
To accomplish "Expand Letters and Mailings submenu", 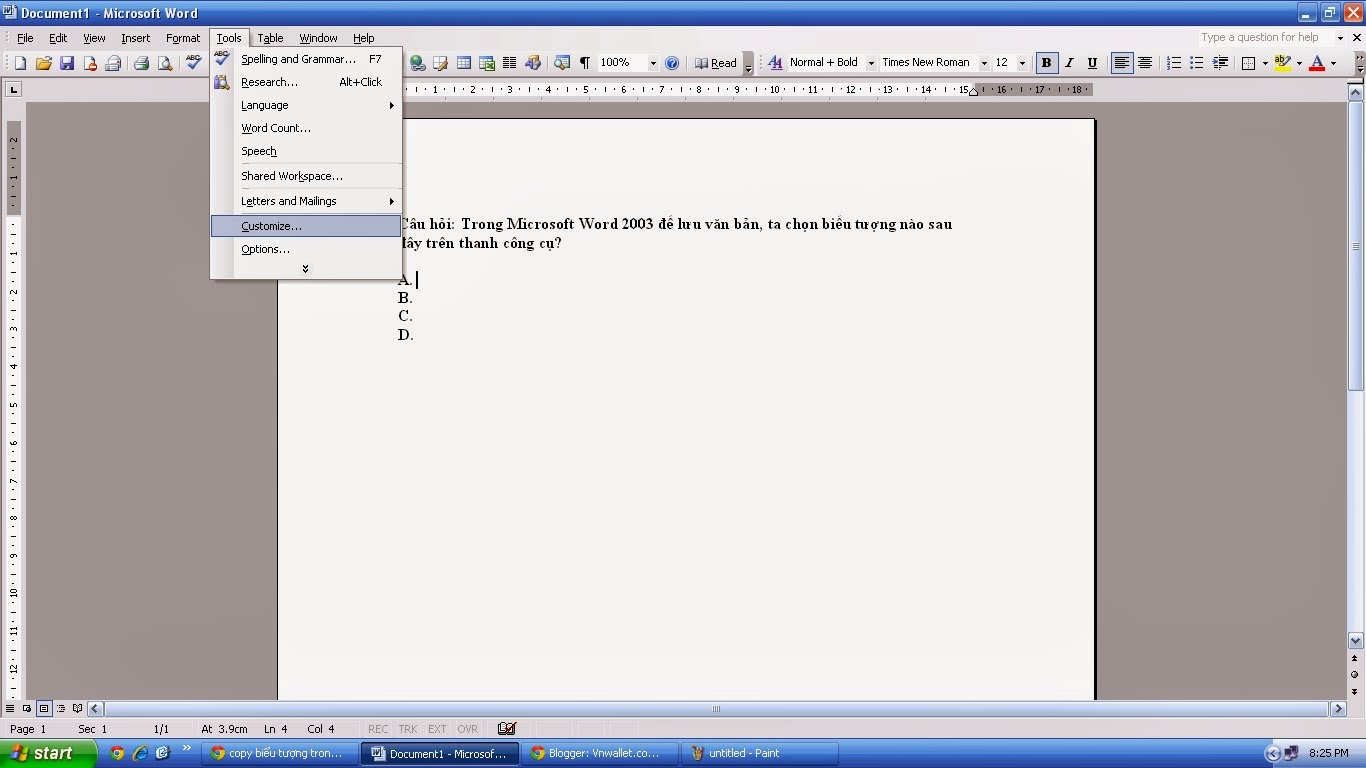I will pos(306,201).
